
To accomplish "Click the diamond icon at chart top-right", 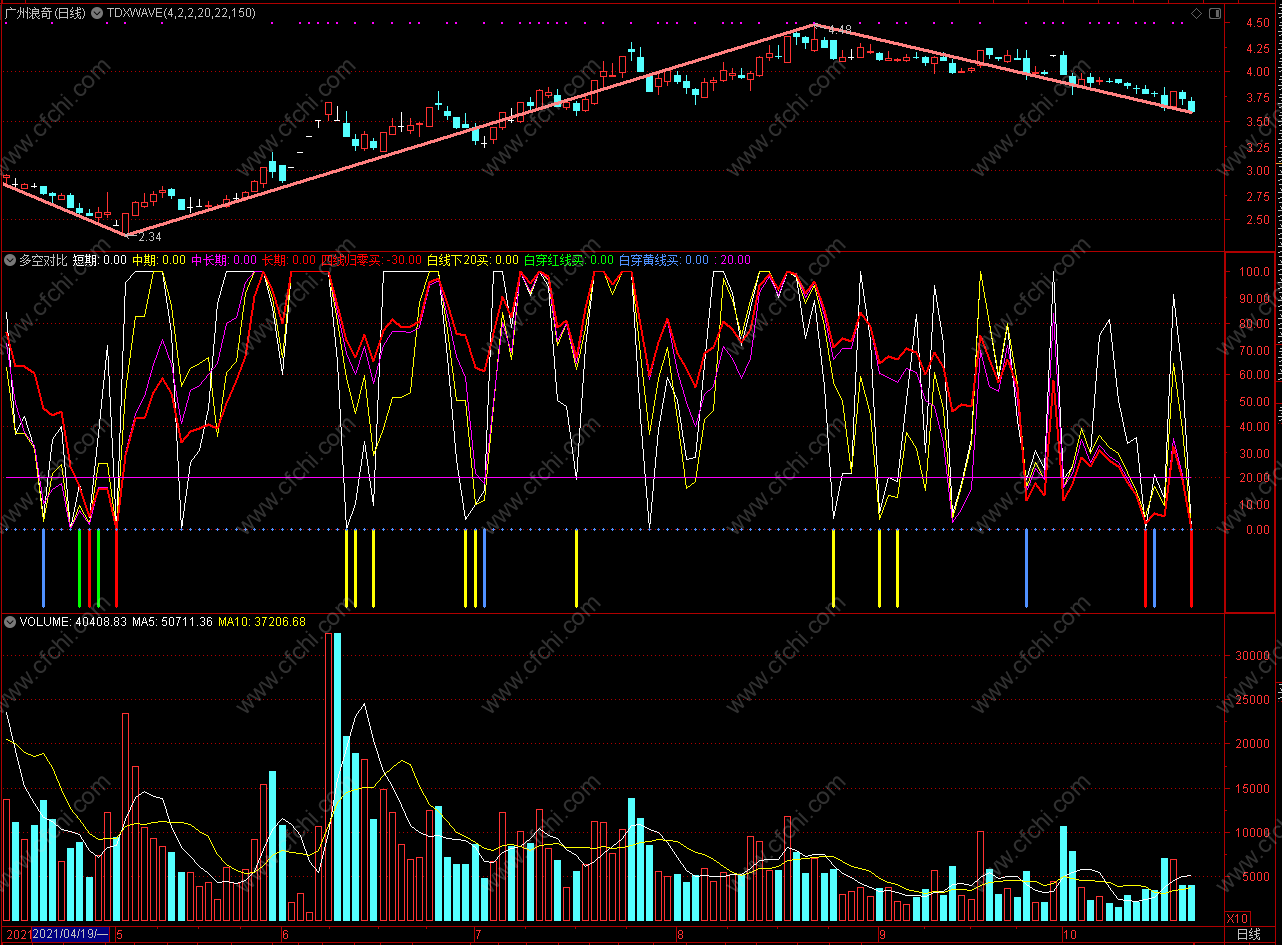I will click(1197, 13).
